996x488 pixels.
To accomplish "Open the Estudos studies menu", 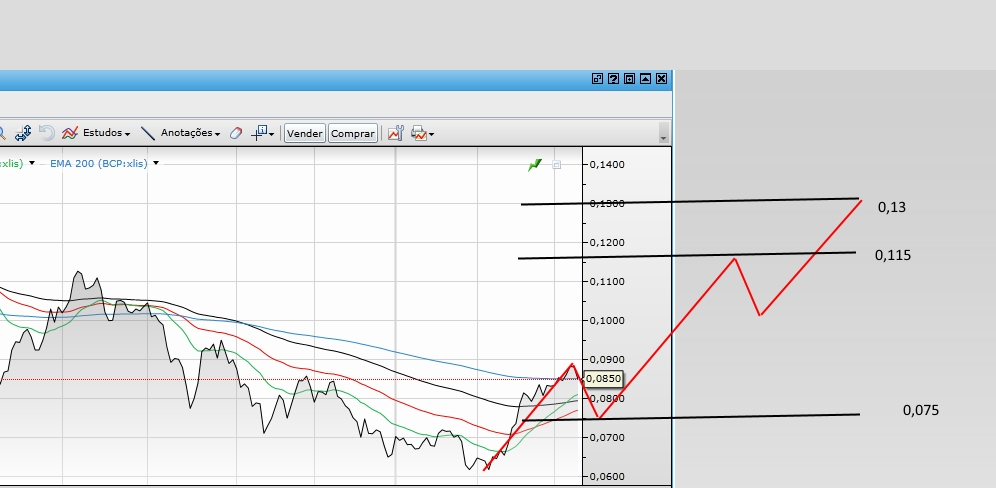I will (x=106, y=133).
